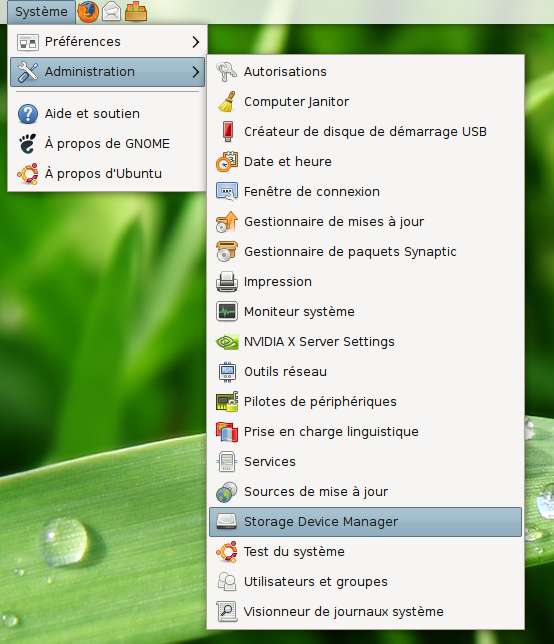Select the Administration menu entry
The width and height of the screenshot is (554, 644).
coord(107,72)
